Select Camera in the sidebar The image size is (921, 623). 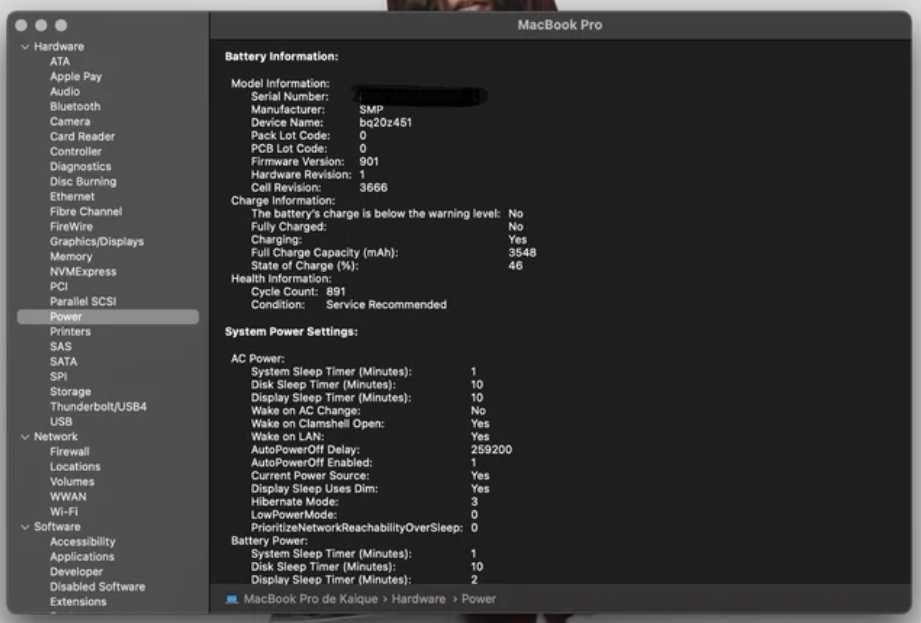tap(70, 122)
